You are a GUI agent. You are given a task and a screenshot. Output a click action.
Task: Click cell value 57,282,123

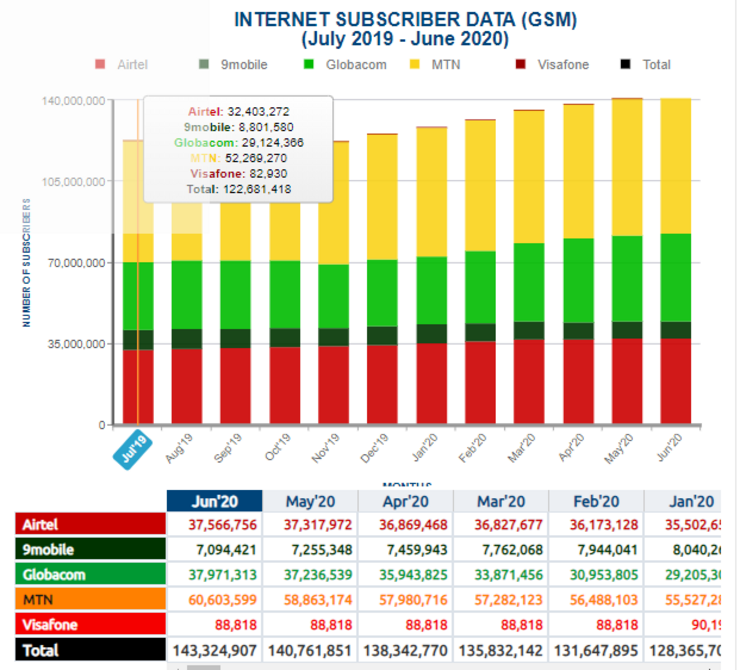click(x=508, y=600)
